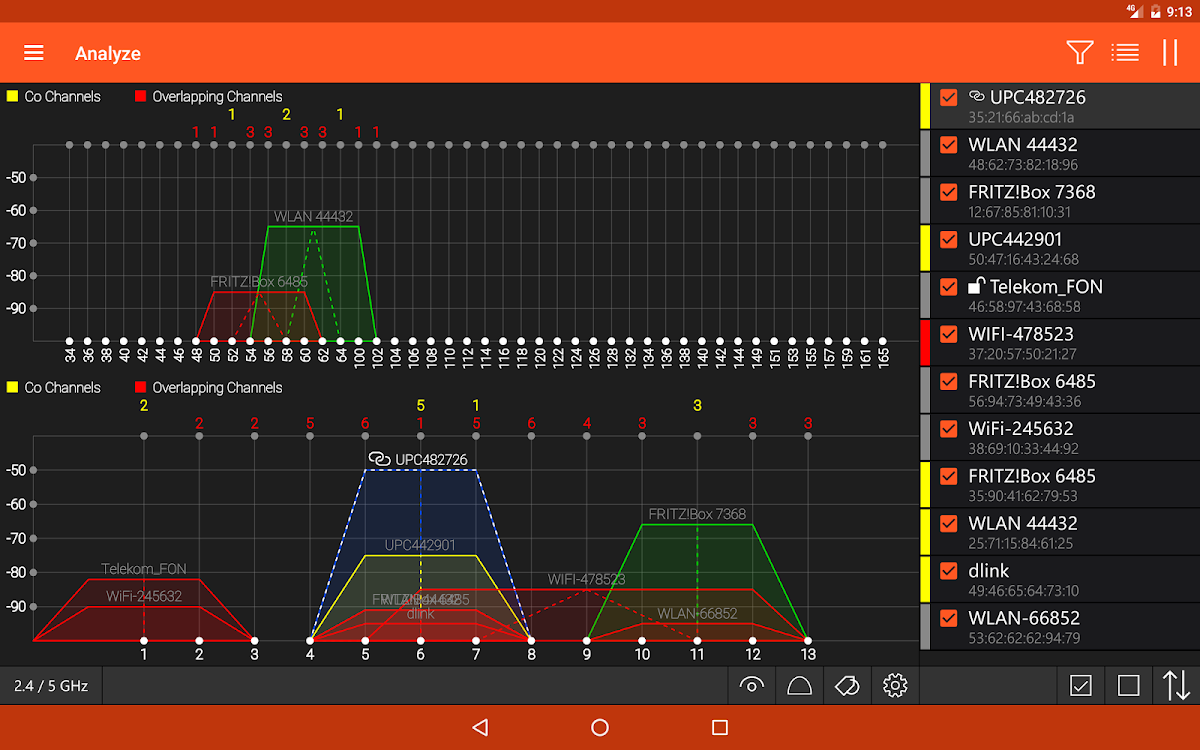The height and width of the screenshot is (750, 1200).
Task: Switch to list view icon
Action: pos(1125,53)
